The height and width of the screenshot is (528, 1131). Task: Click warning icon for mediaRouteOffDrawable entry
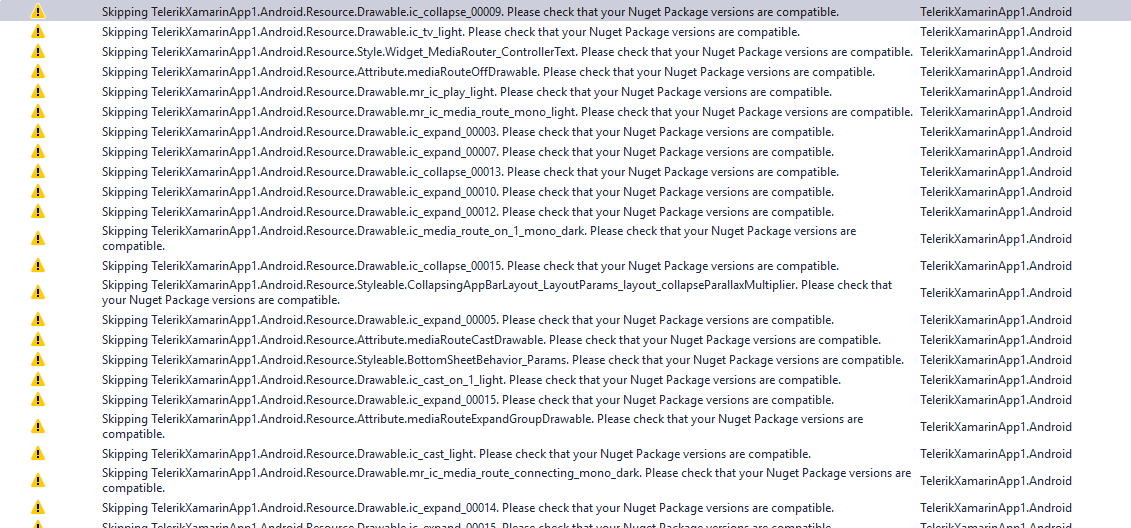tap(38, 71)
